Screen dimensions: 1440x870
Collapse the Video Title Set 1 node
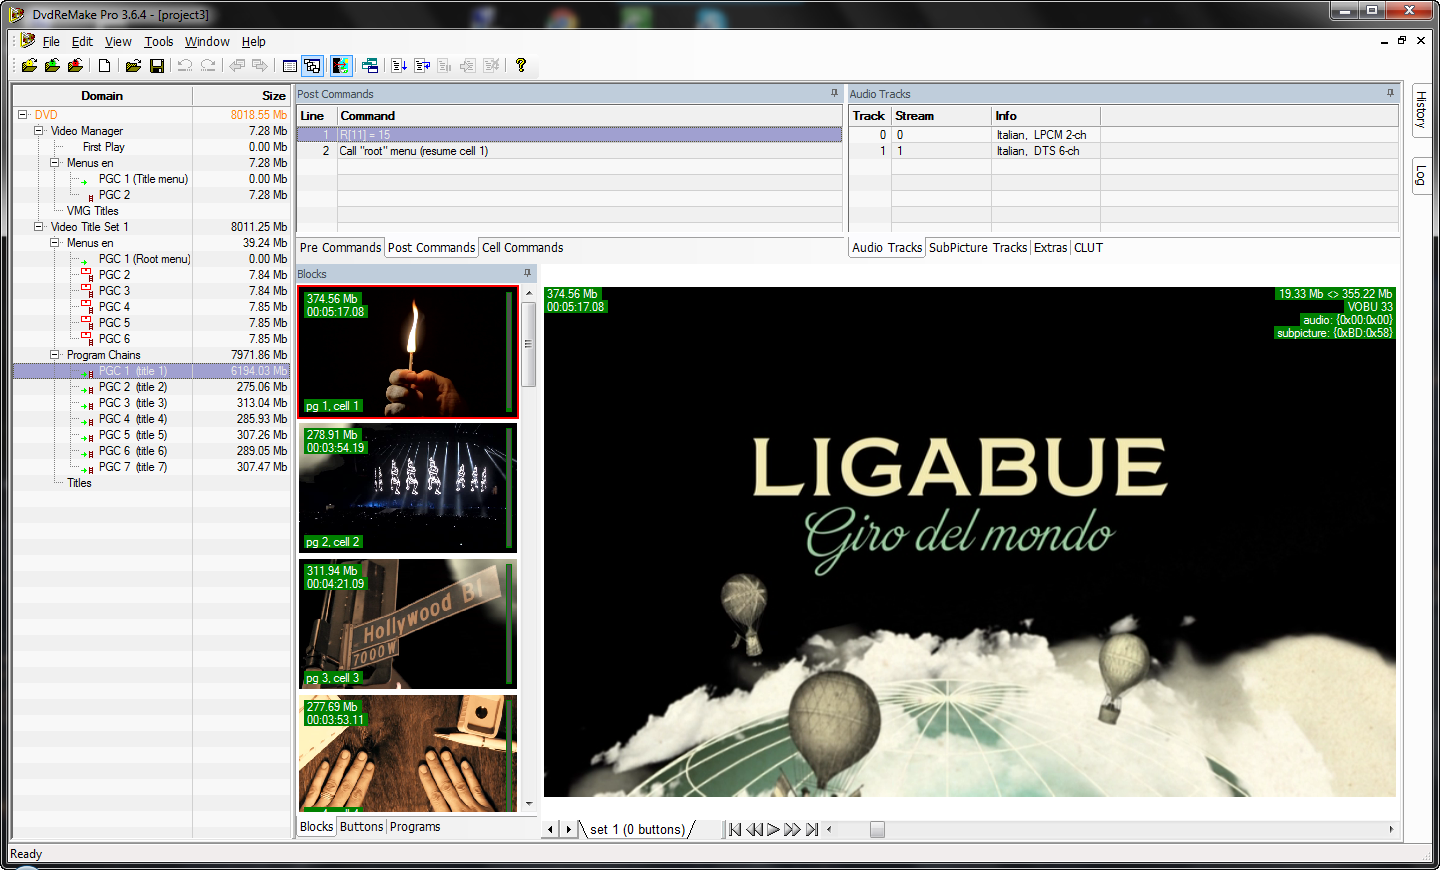pos(39,227)
